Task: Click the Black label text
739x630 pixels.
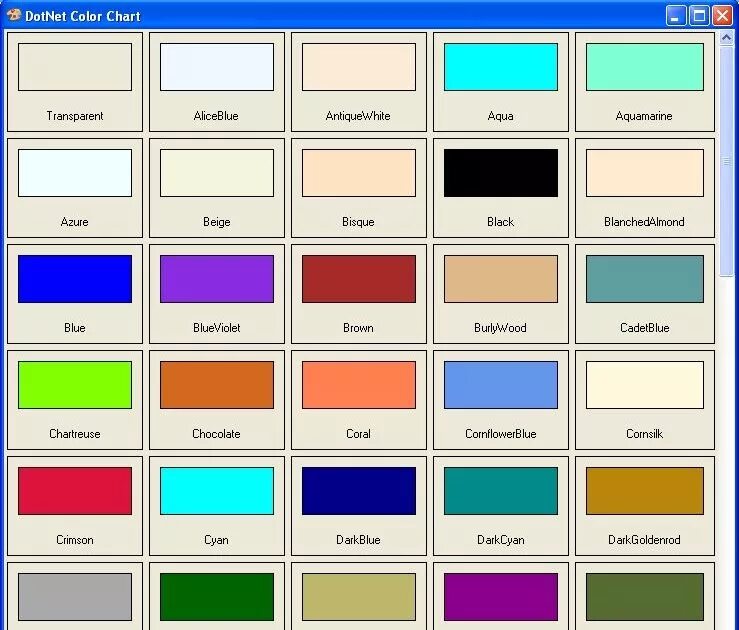Action: click(501, 222)
